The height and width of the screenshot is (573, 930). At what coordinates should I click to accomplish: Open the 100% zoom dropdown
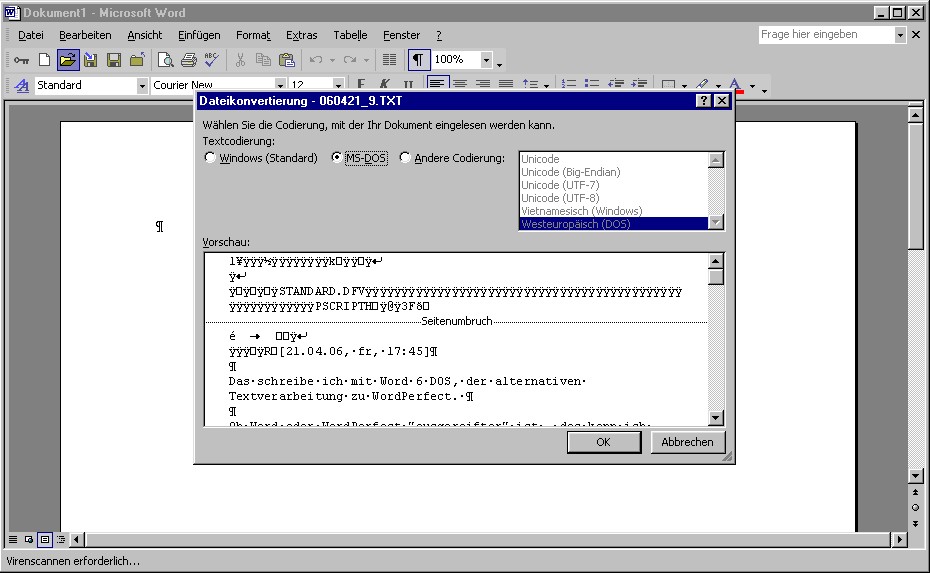tap(486, 60)
